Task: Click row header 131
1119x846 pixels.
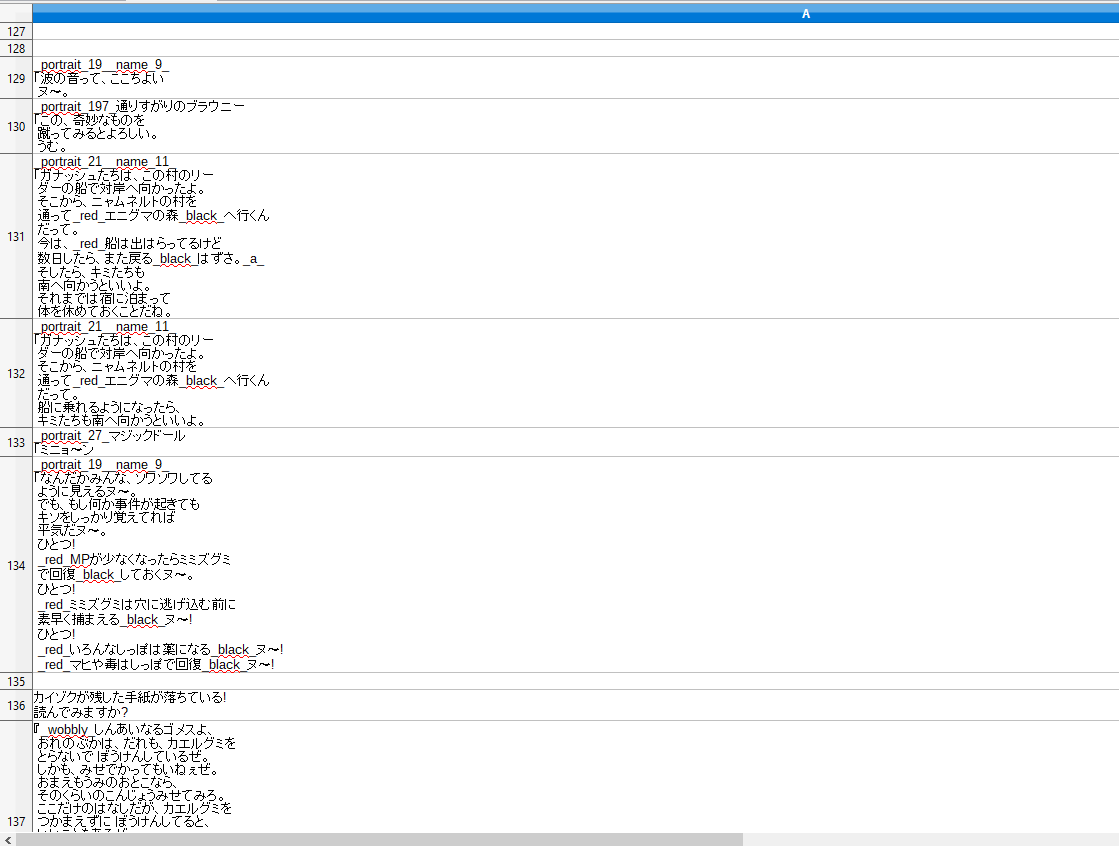Action: pyautogui.click(x=16, y=237)
